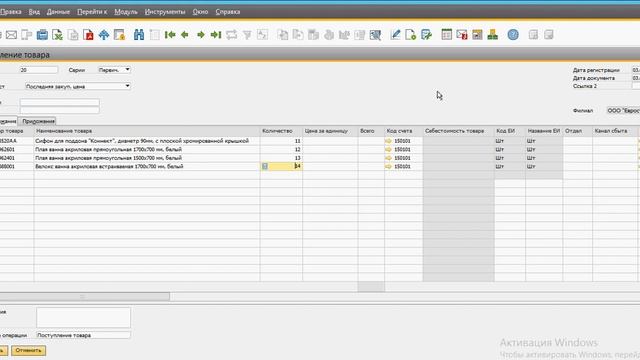Follow the account link arrow in the Велюкс row
The image size is (640, 360).
click(x=388, y=167)
